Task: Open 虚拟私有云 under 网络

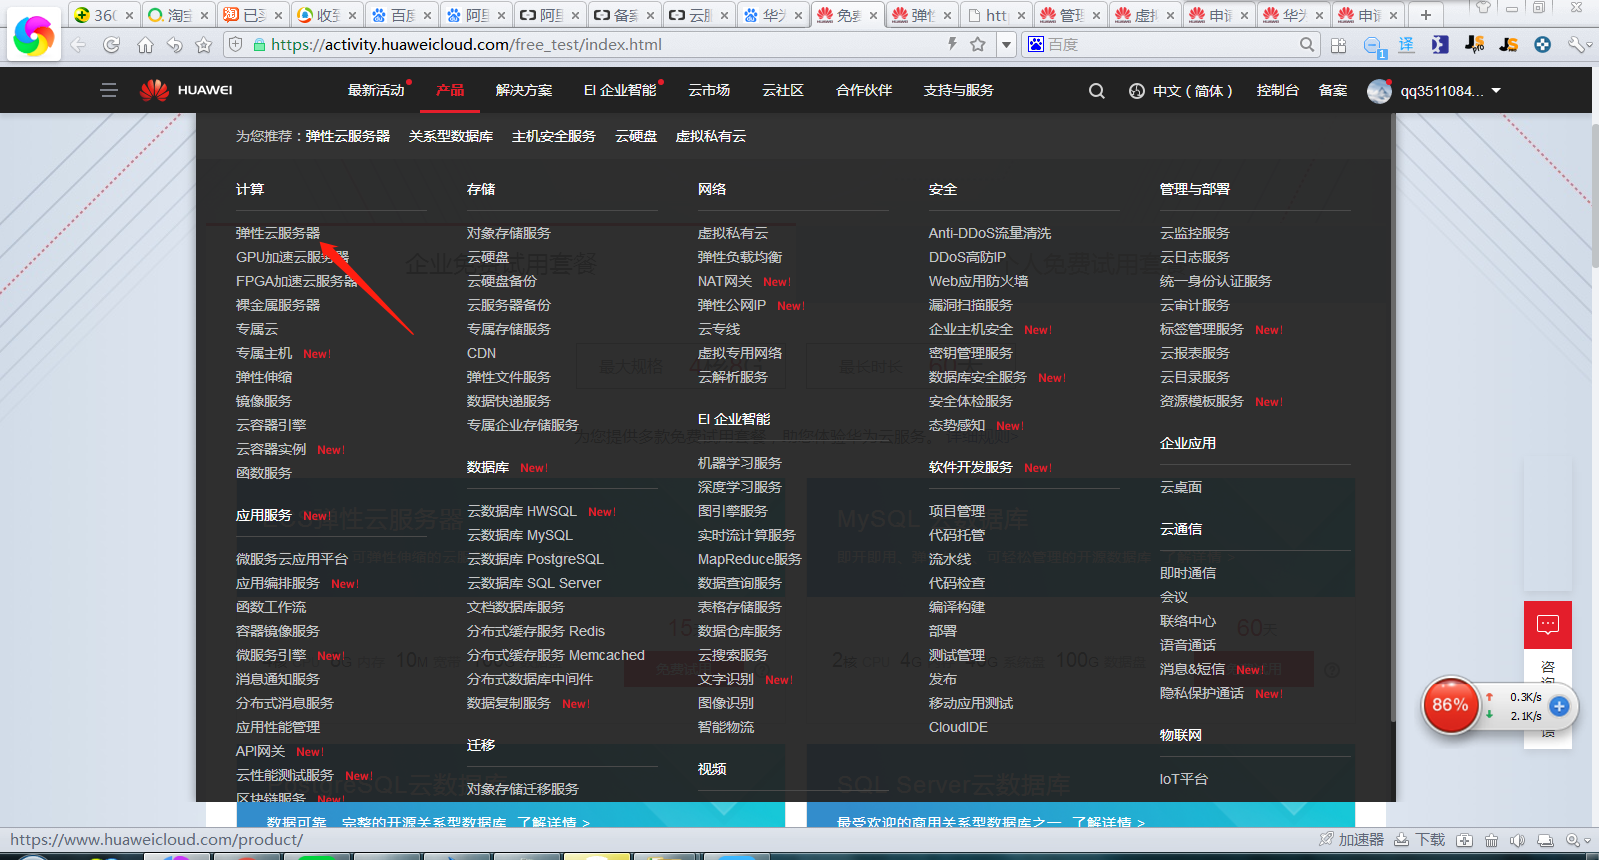Action: [x=733, y=233]
